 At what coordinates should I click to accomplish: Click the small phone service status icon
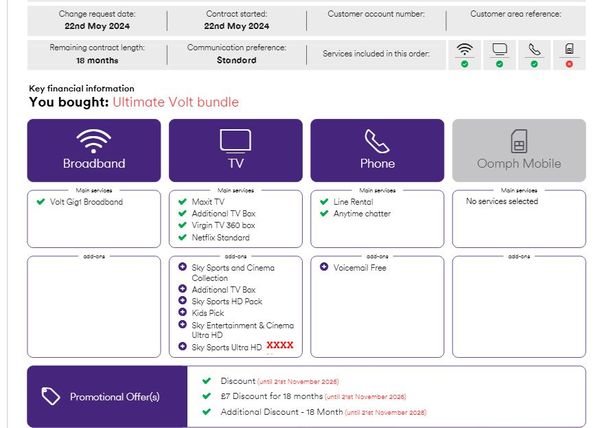click(534, 49)
